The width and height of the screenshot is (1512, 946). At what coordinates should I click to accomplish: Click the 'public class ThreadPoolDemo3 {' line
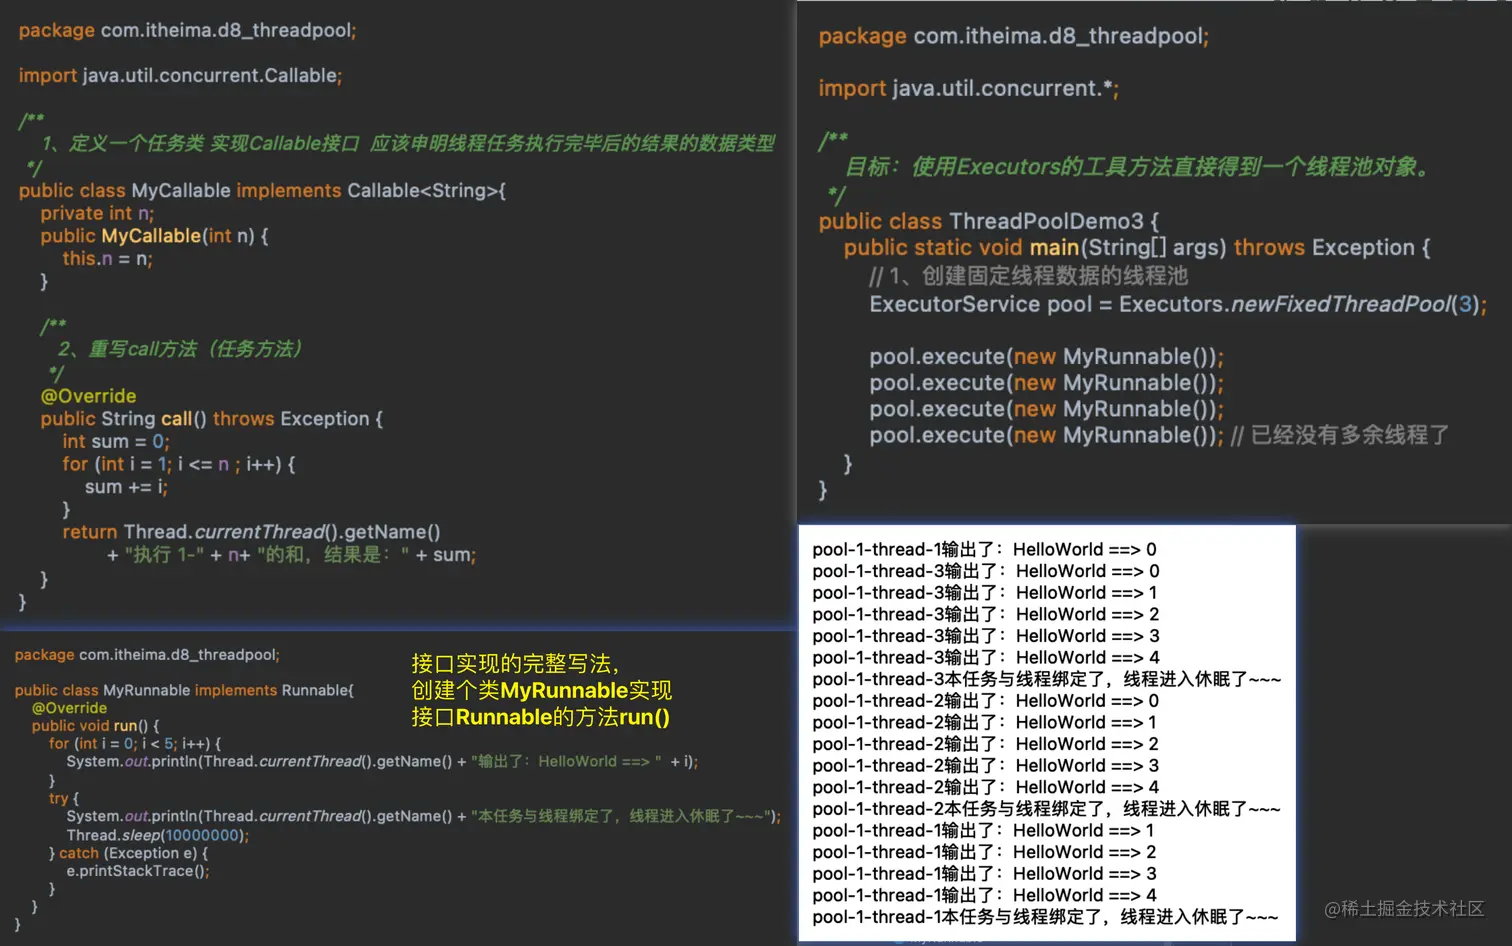click(989, 221)
